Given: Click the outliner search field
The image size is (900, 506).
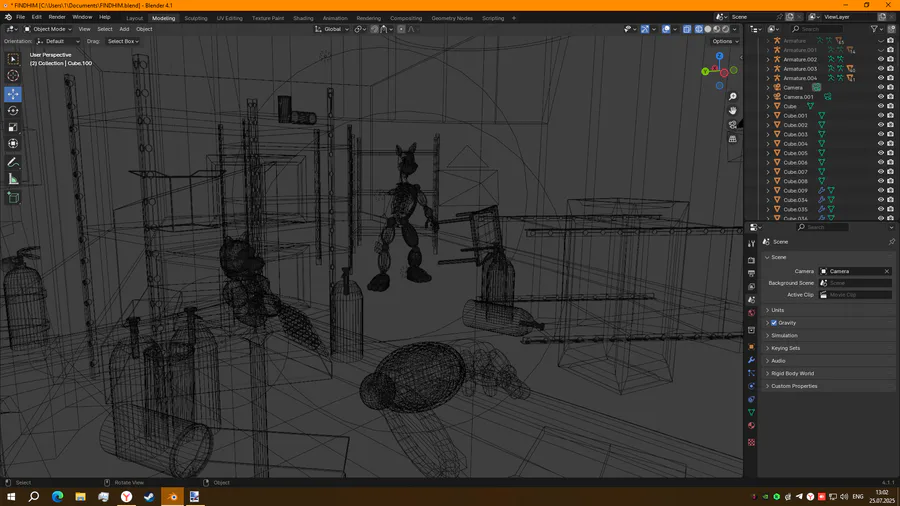Looking at the screenshot, I should pyautogui.click(x=817, y=29).
